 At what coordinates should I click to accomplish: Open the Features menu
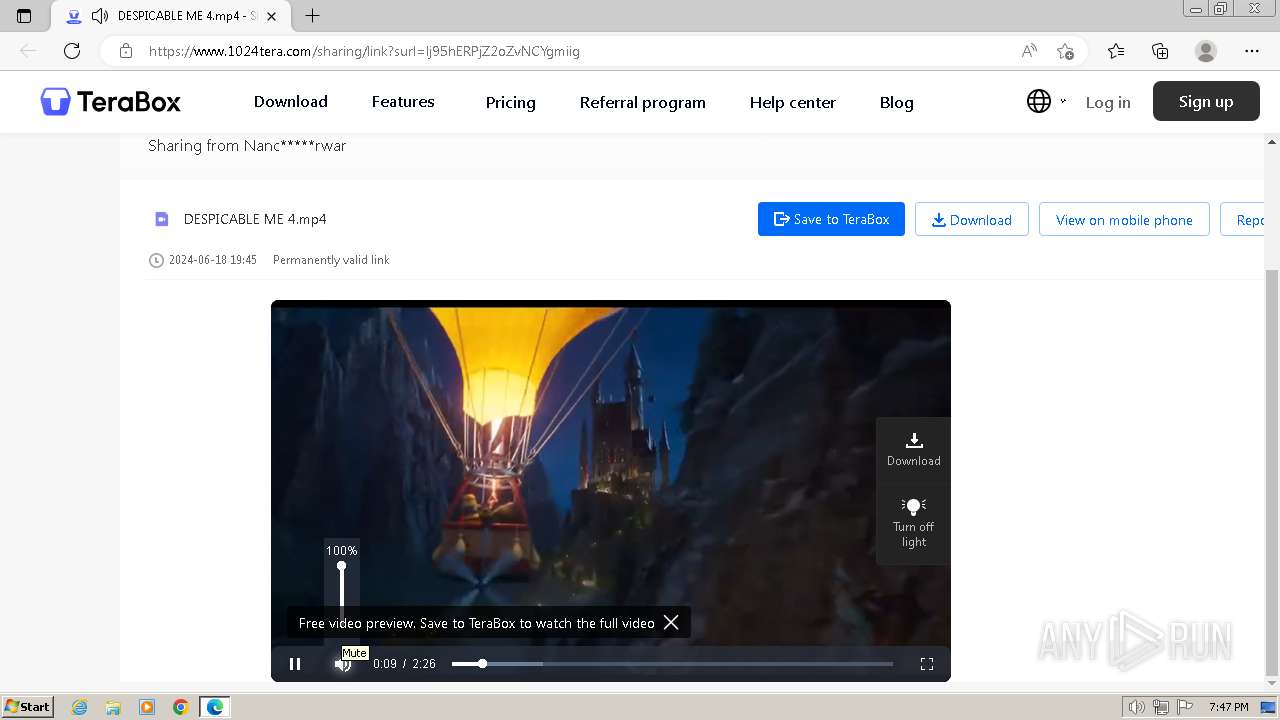[x=403, y=101]
